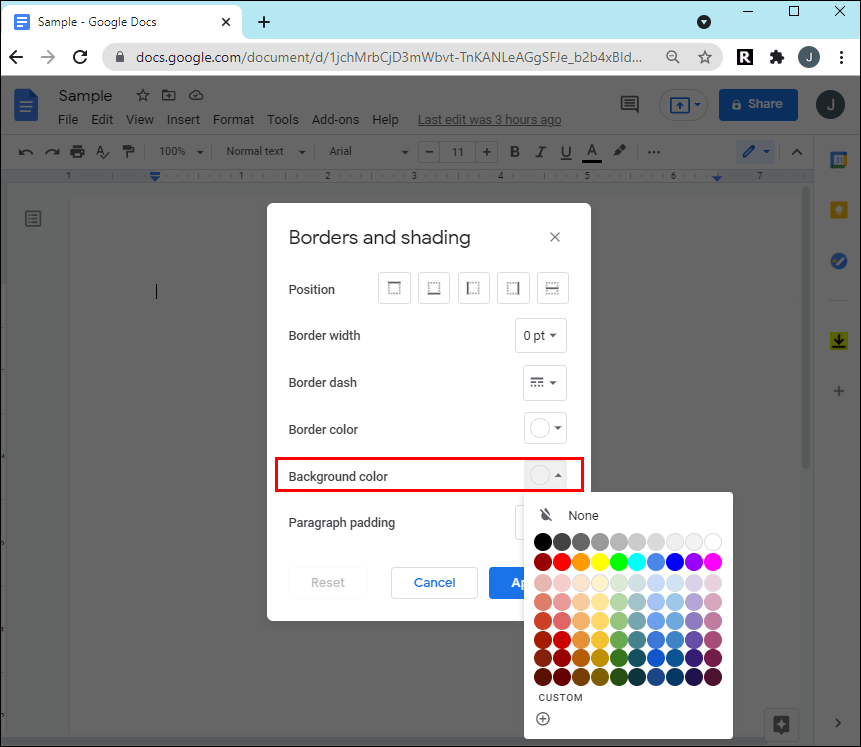This screenshot has height=747, width=861.
Task: Select the right border position icon
Action: coord(513,289)
